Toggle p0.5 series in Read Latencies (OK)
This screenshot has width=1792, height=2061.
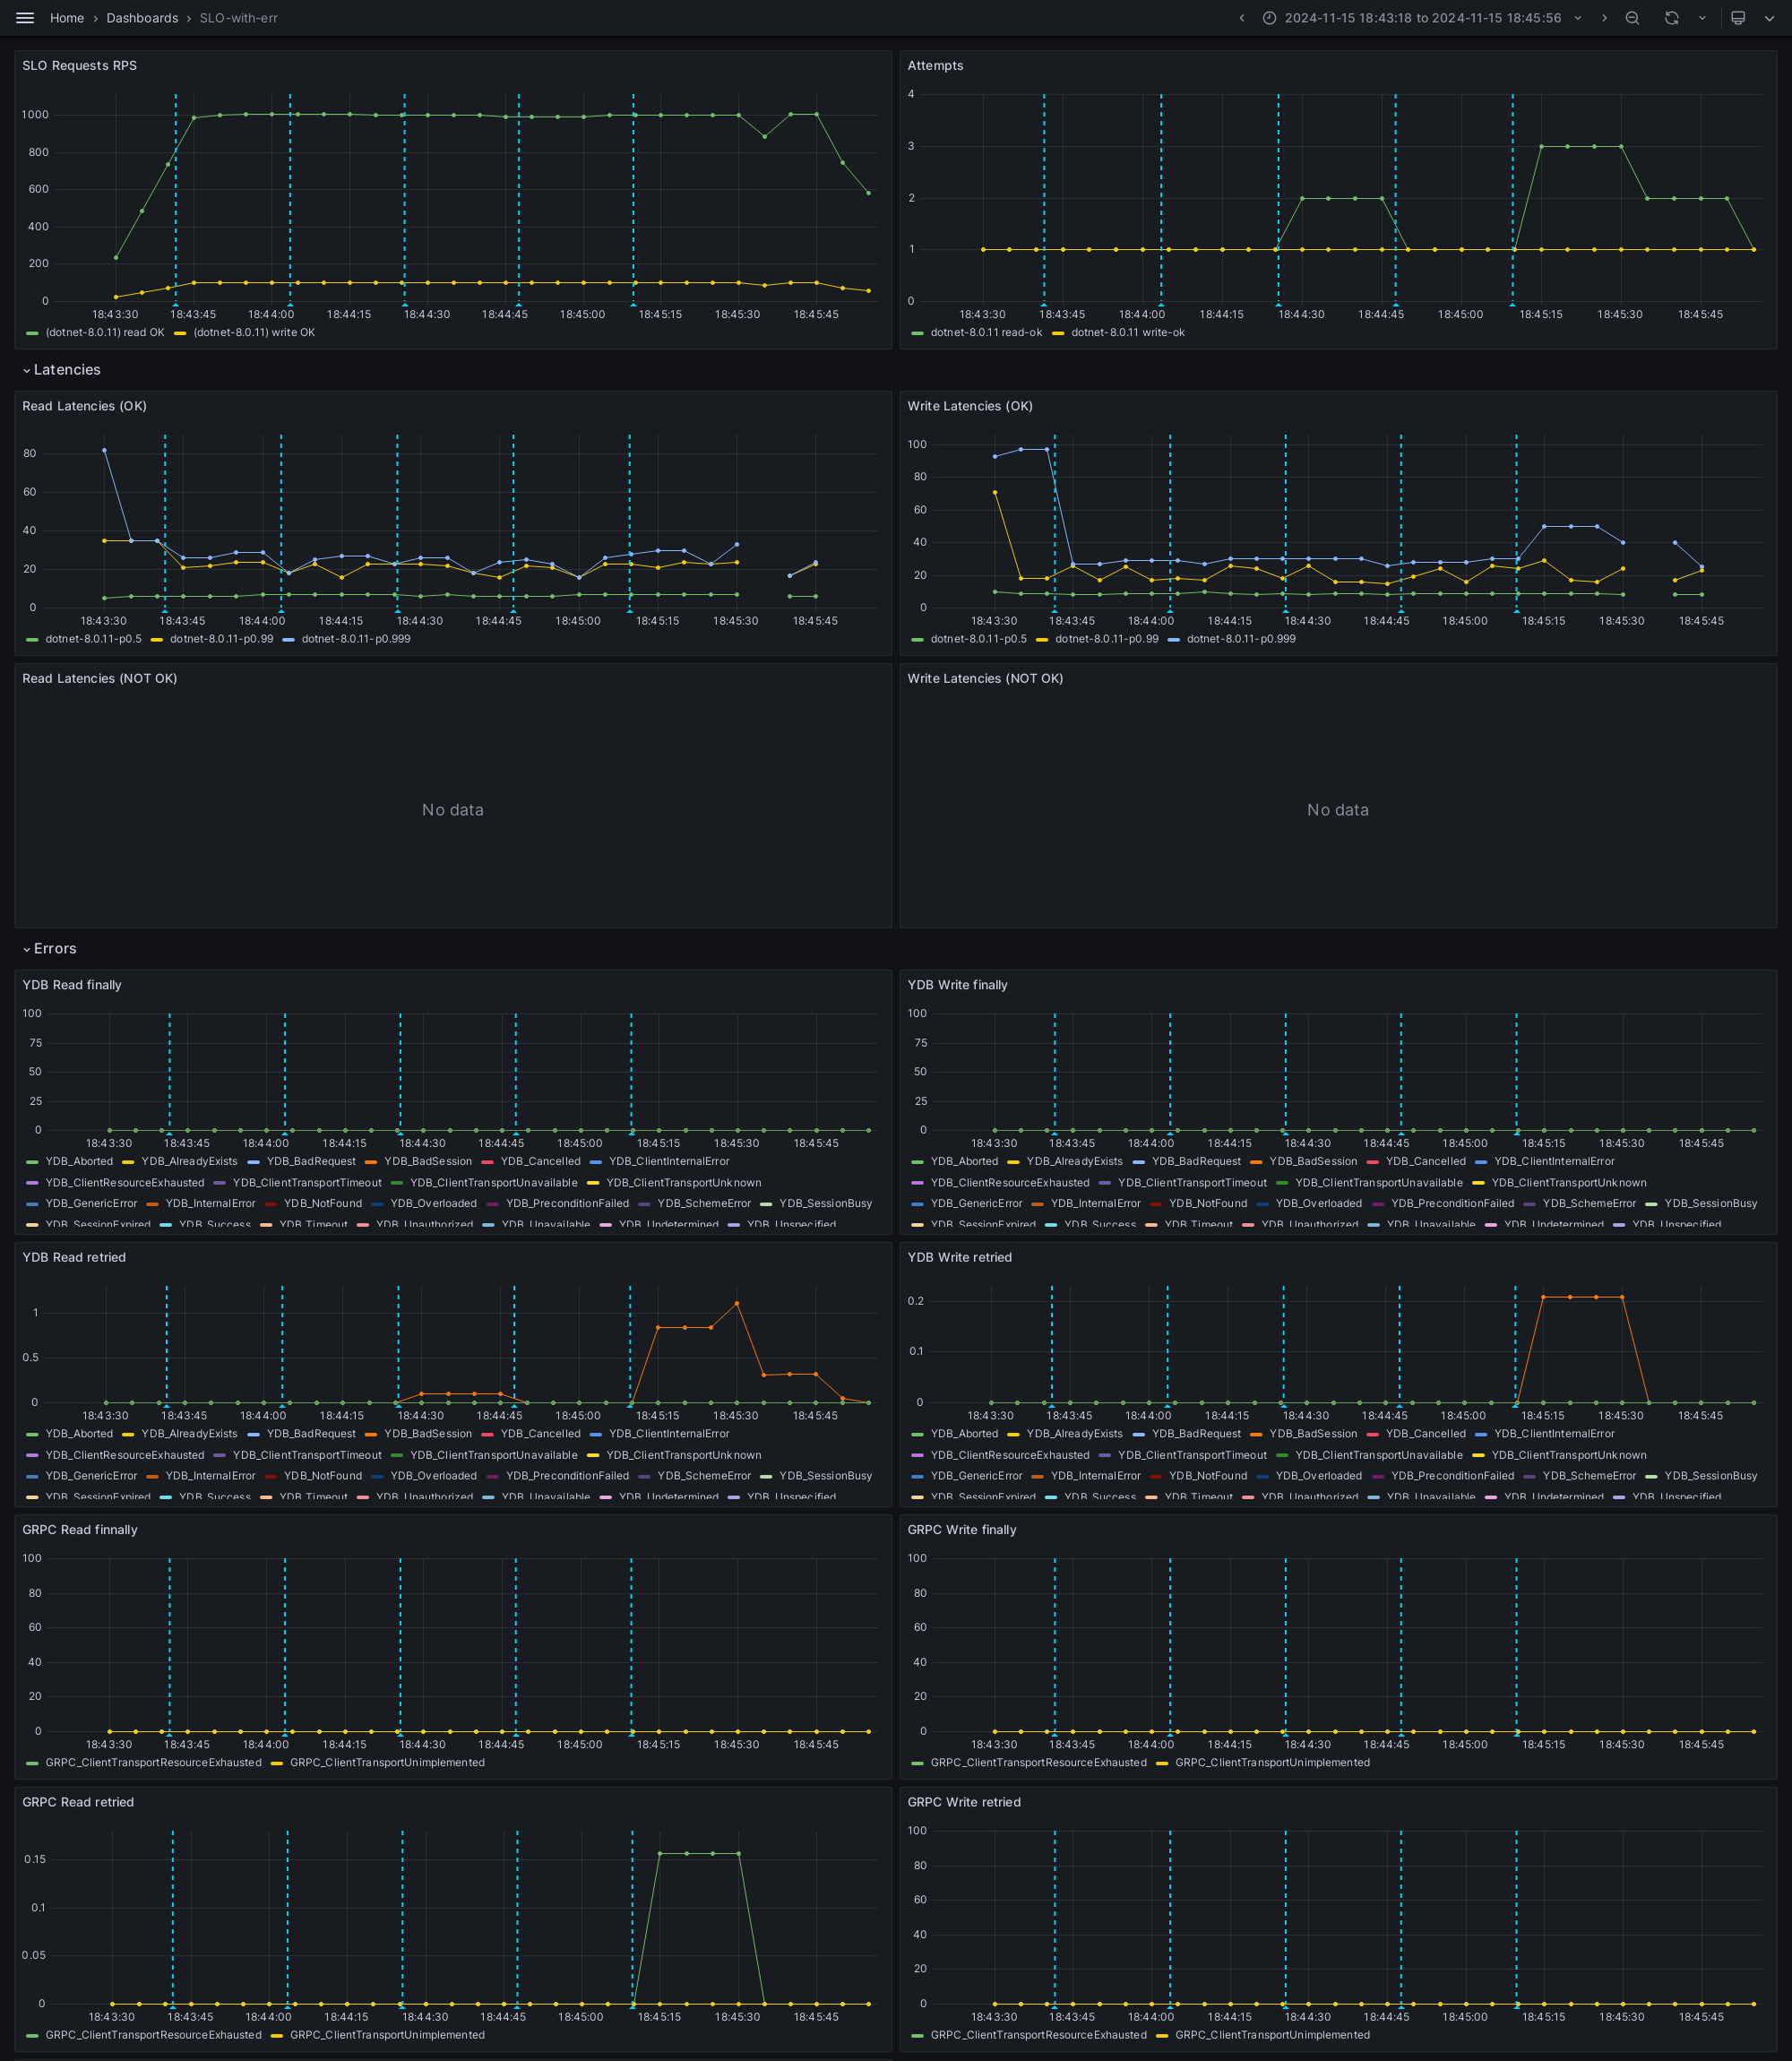click(x=94, y=639)
